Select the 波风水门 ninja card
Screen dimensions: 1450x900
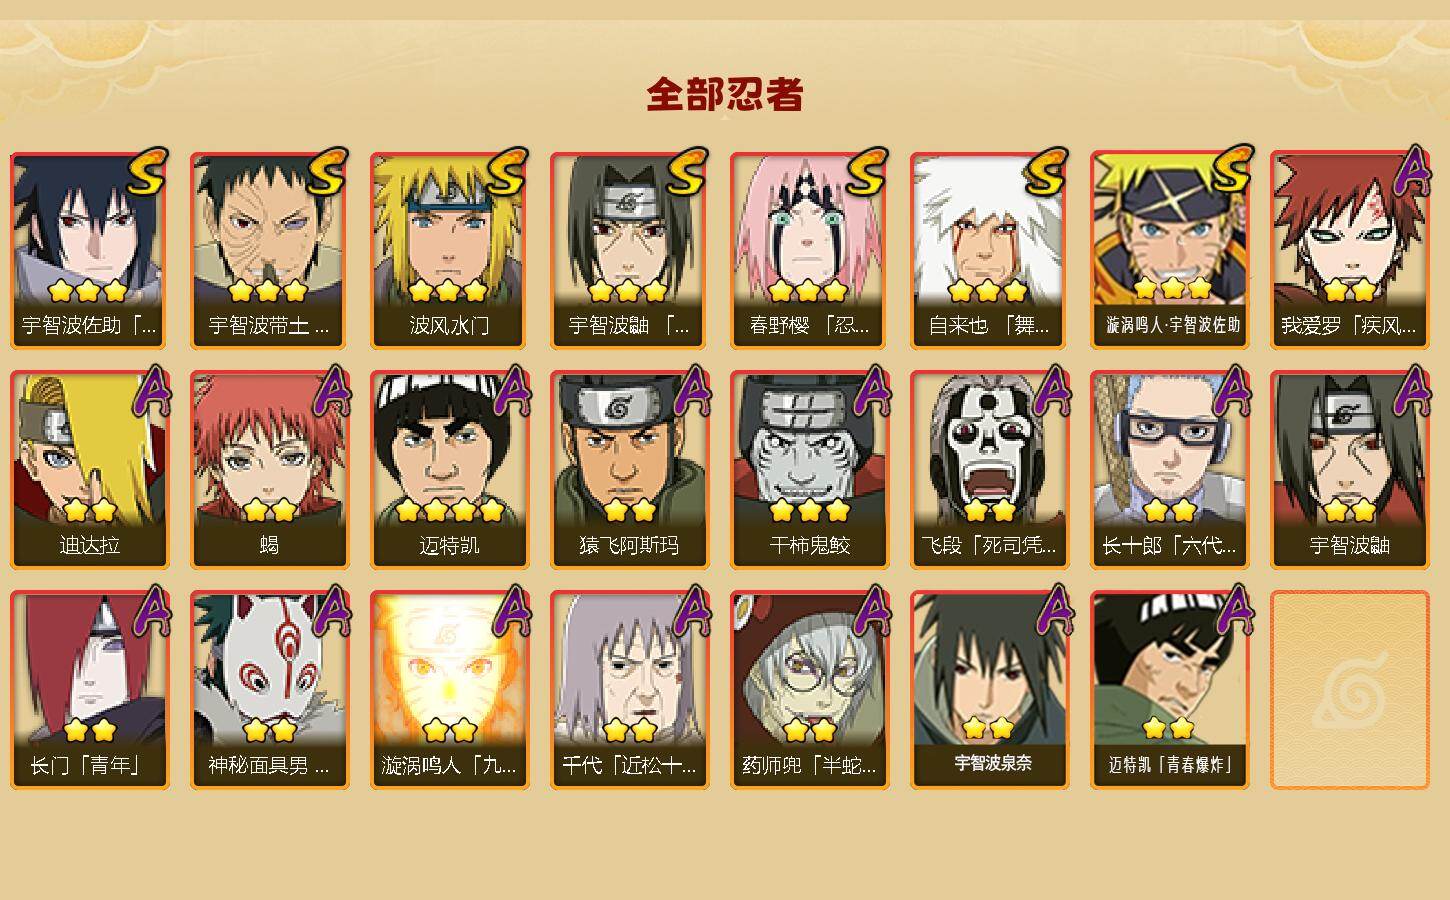449,250
